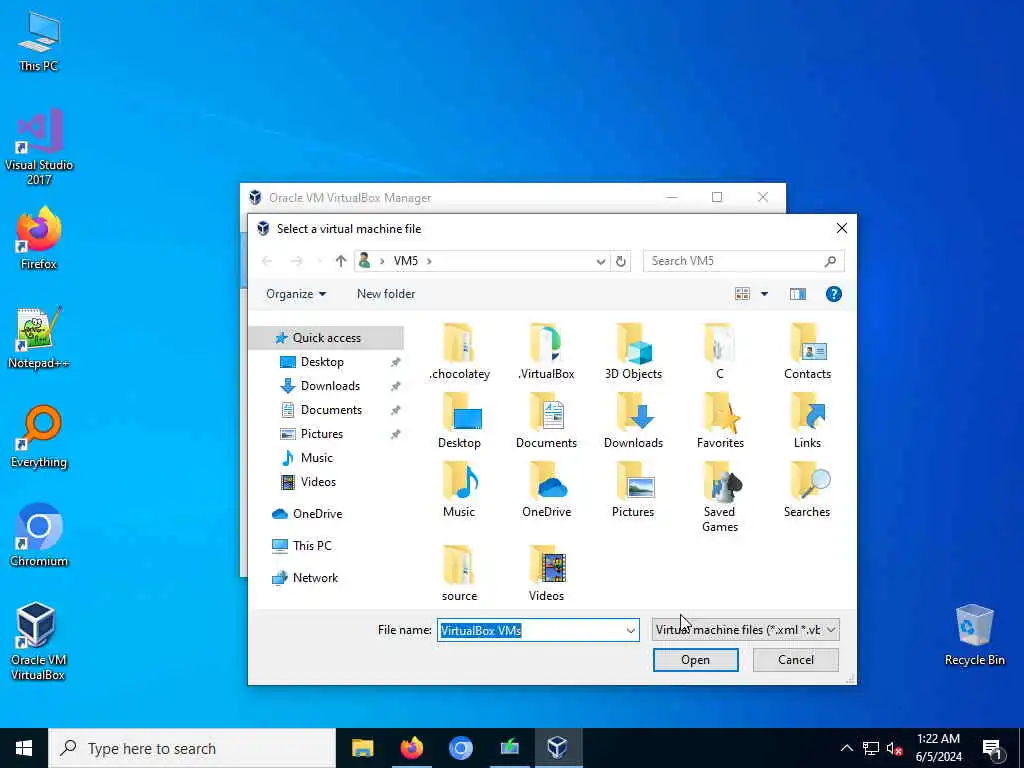Select the source folder
The width and height of the screenshot is (1024, 768).
pyautogui.click(x=459, y=574)
